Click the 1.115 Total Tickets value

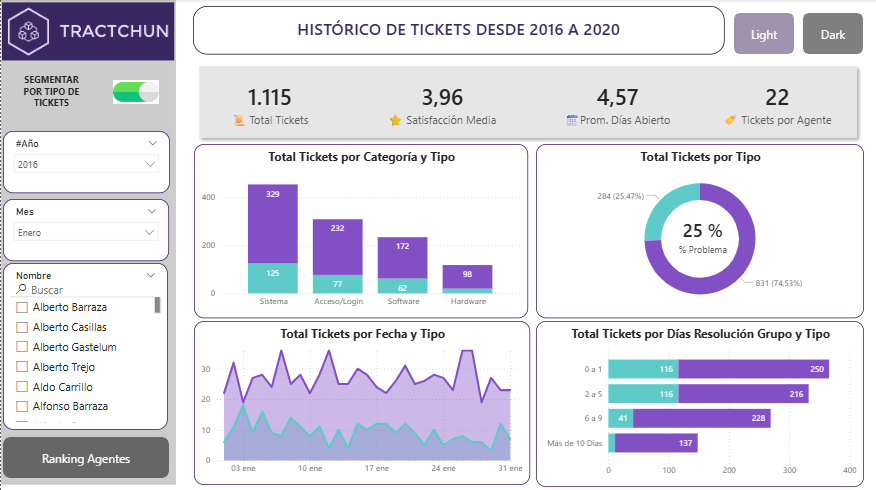(x=269, y=98)
